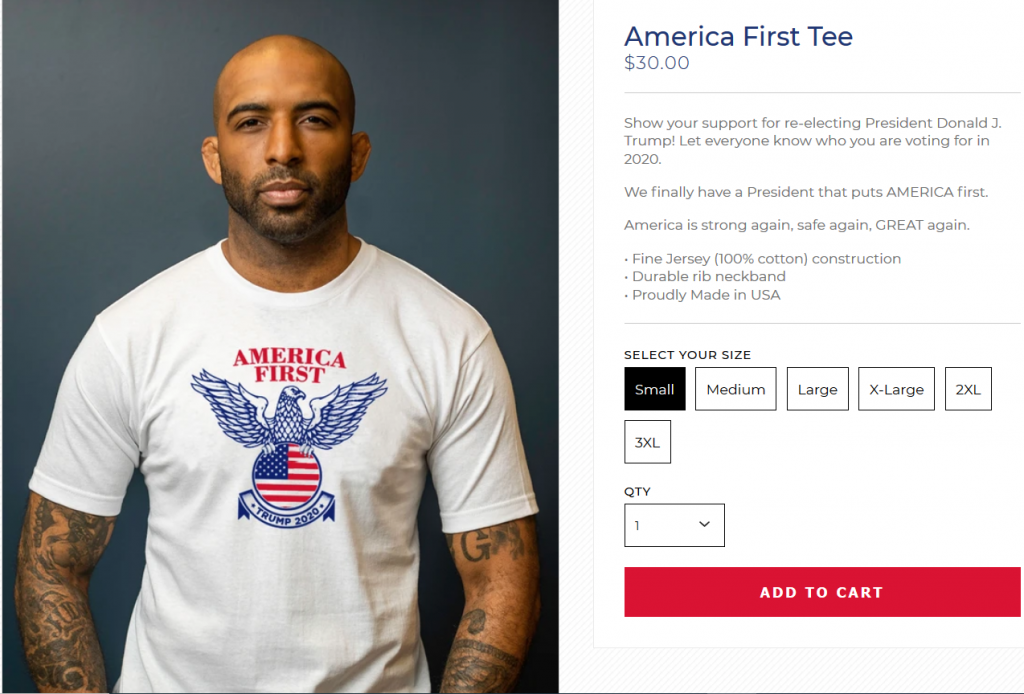
Task: Select the Small size option
Action: [x=654, y=389]
